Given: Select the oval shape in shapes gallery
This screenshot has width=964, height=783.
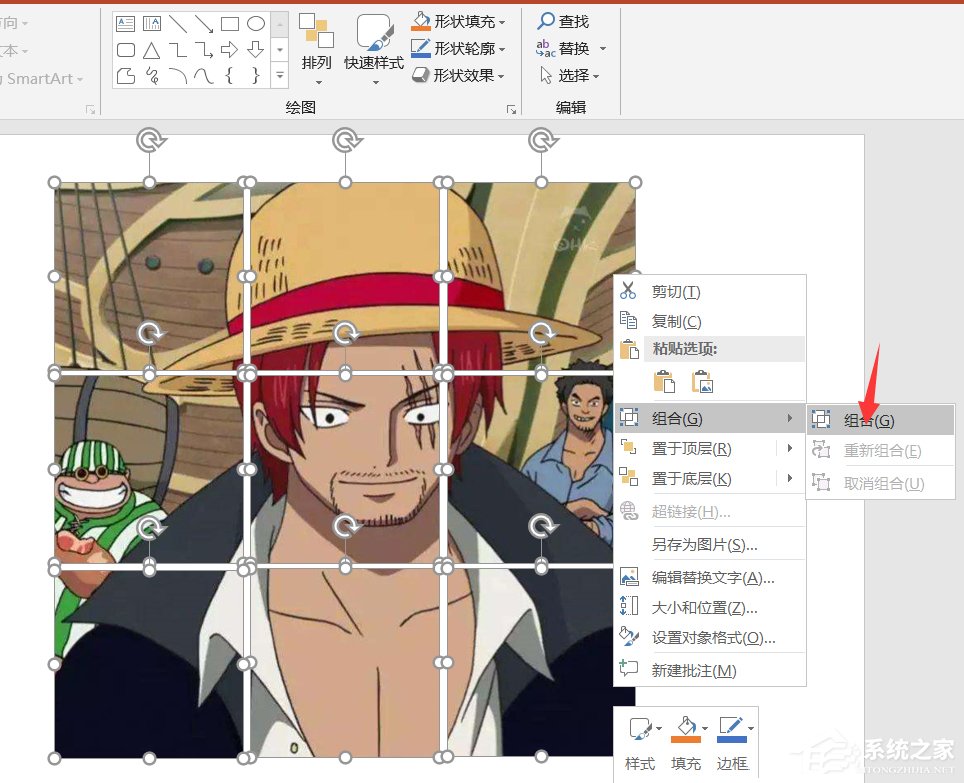Looking at the screenshot, I should [256, 23].
